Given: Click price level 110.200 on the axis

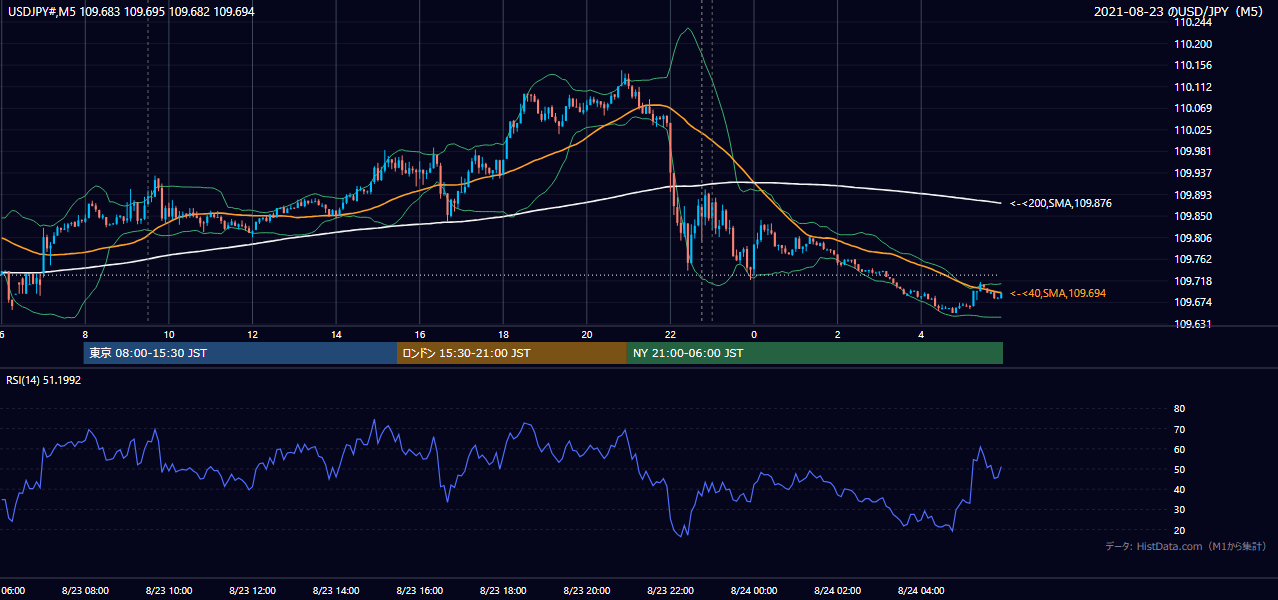Looking at the screenshot, I should click(x=1194, y=44).
